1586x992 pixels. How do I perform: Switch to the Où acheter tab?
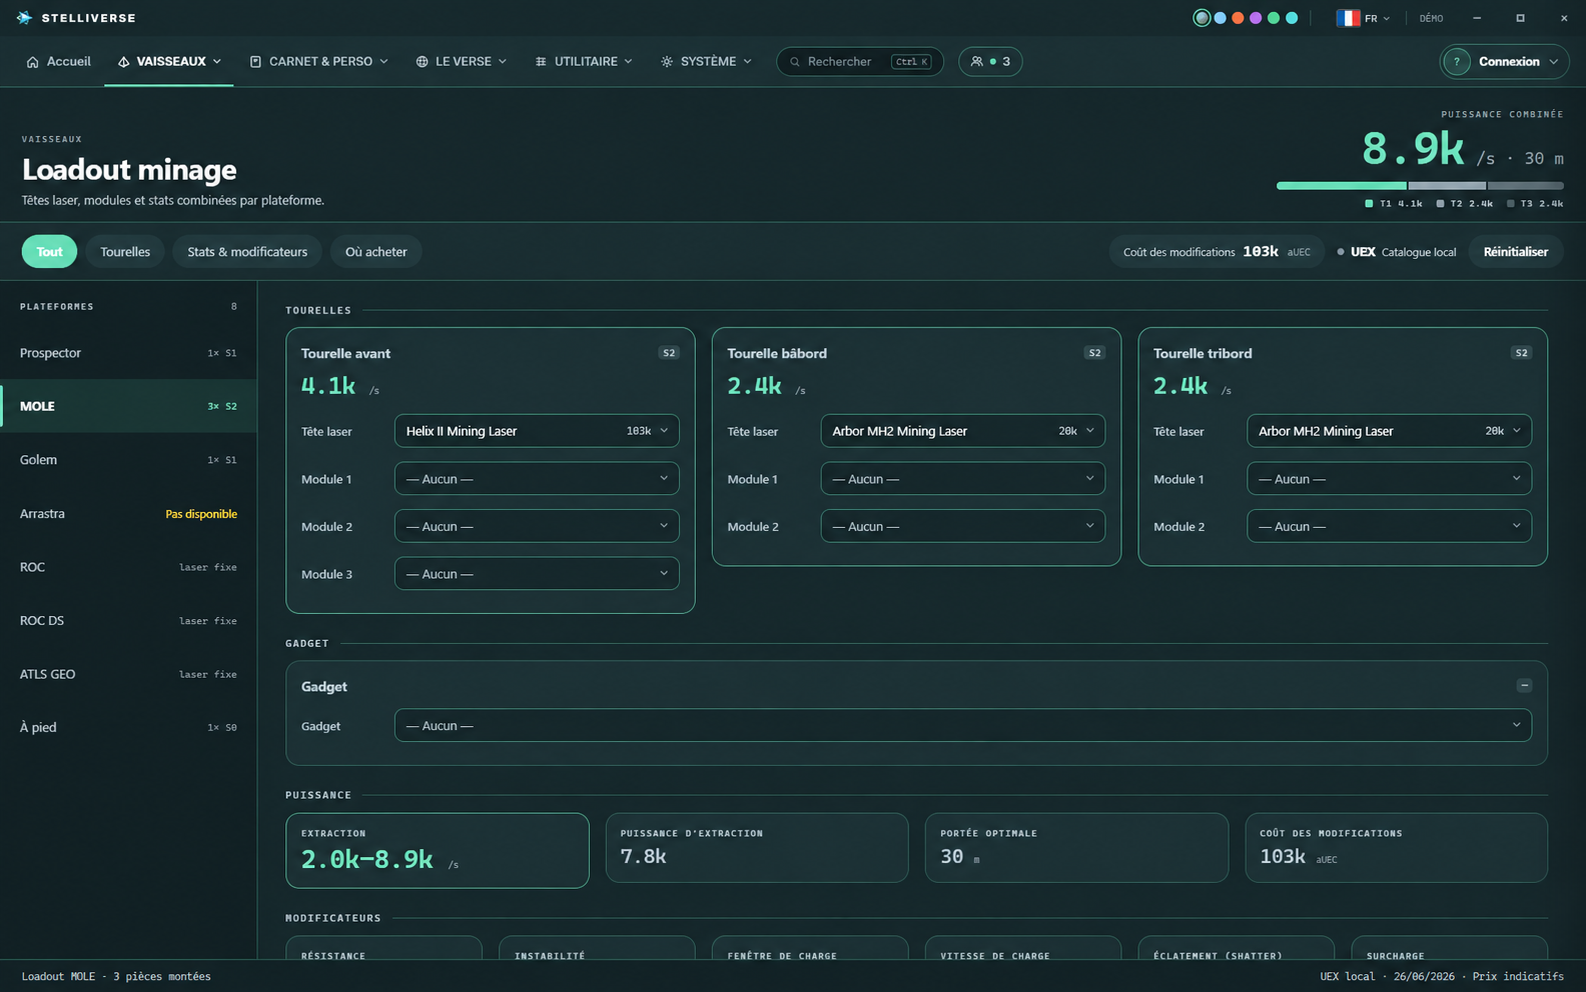tap(376, 252)
